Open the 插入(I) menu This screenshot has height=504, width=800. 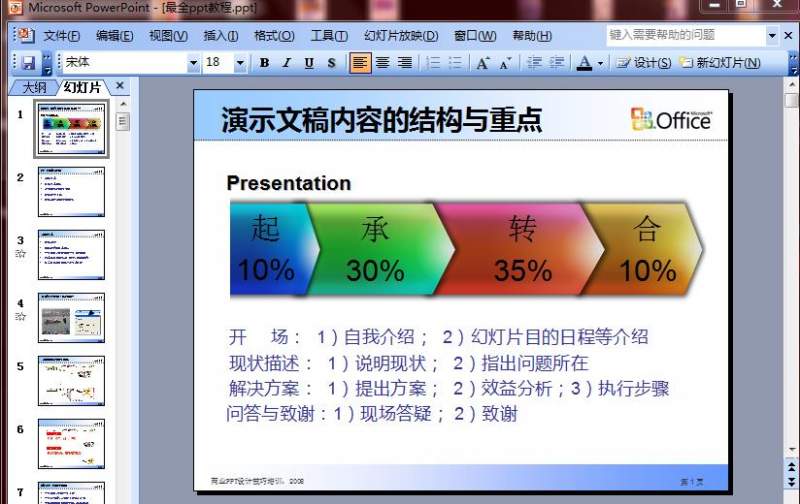click(x=221, y=36)
